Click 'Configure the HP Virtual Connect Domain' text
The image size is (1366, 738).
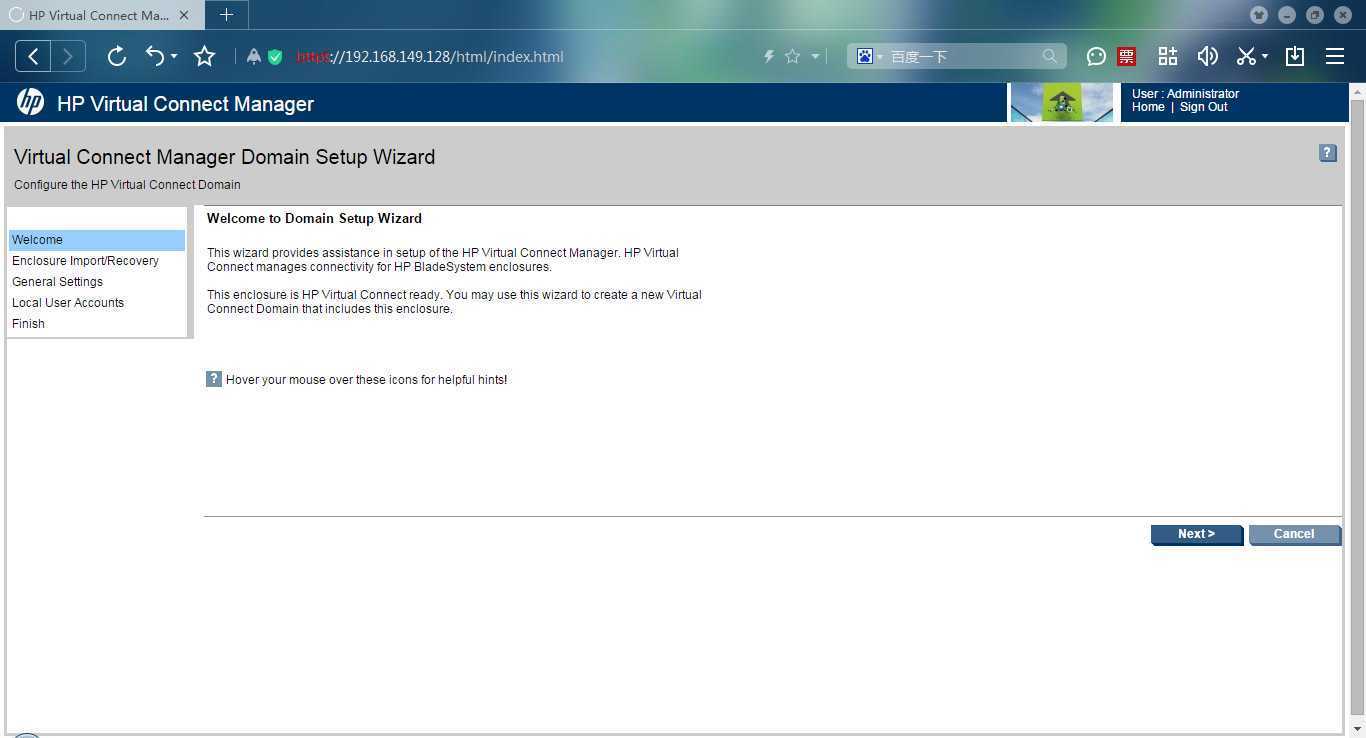127,185
